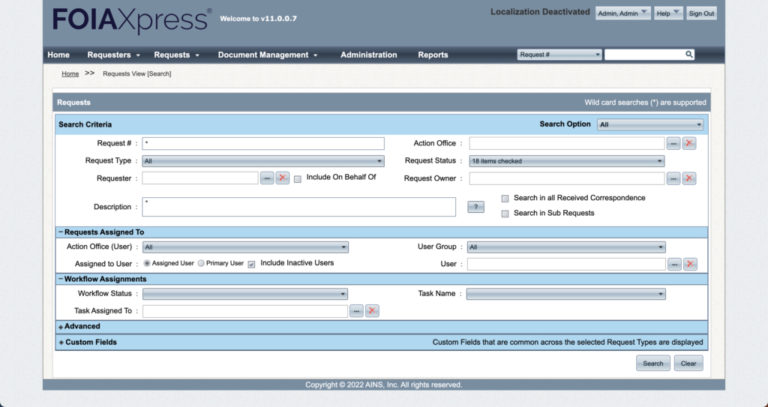Open the Search Option dropdown

point(650,125)
